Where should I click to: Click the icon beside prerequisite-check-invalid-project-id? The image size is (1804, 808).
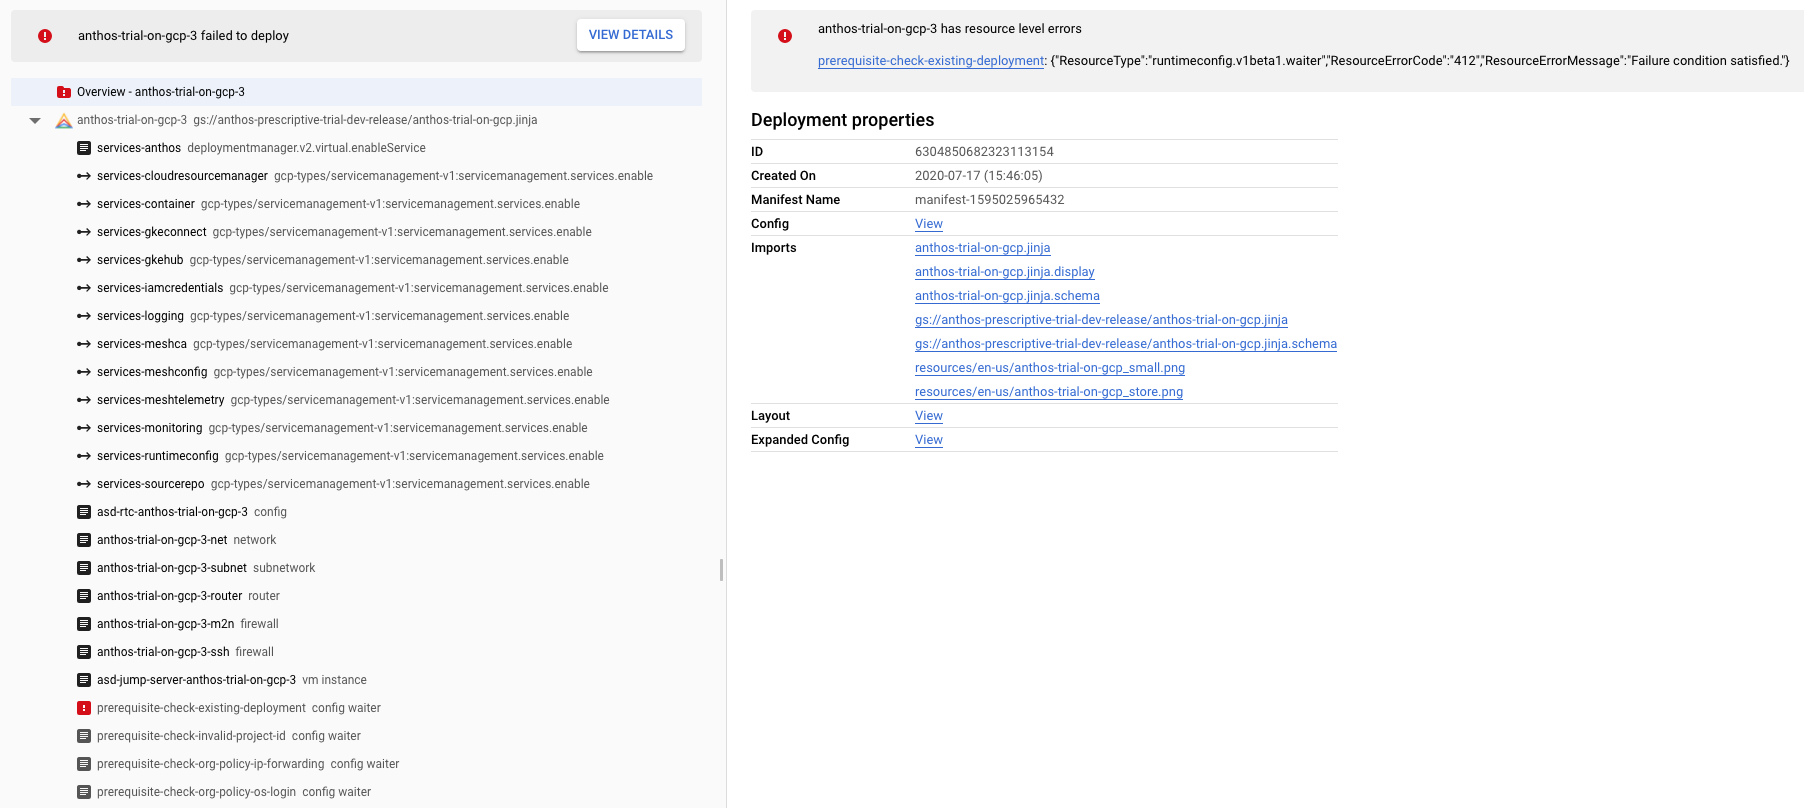point(84,736)
